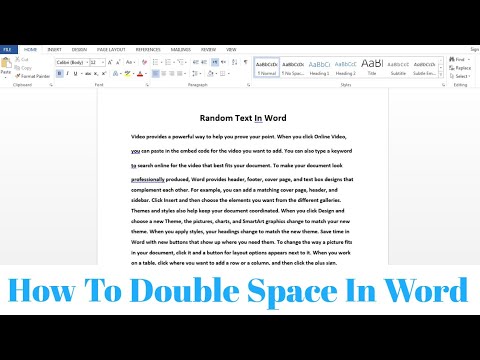This screenshot has width=480, height=360.
Task: Switch to the PAGE LAYOUT tab
Action: 111,49
